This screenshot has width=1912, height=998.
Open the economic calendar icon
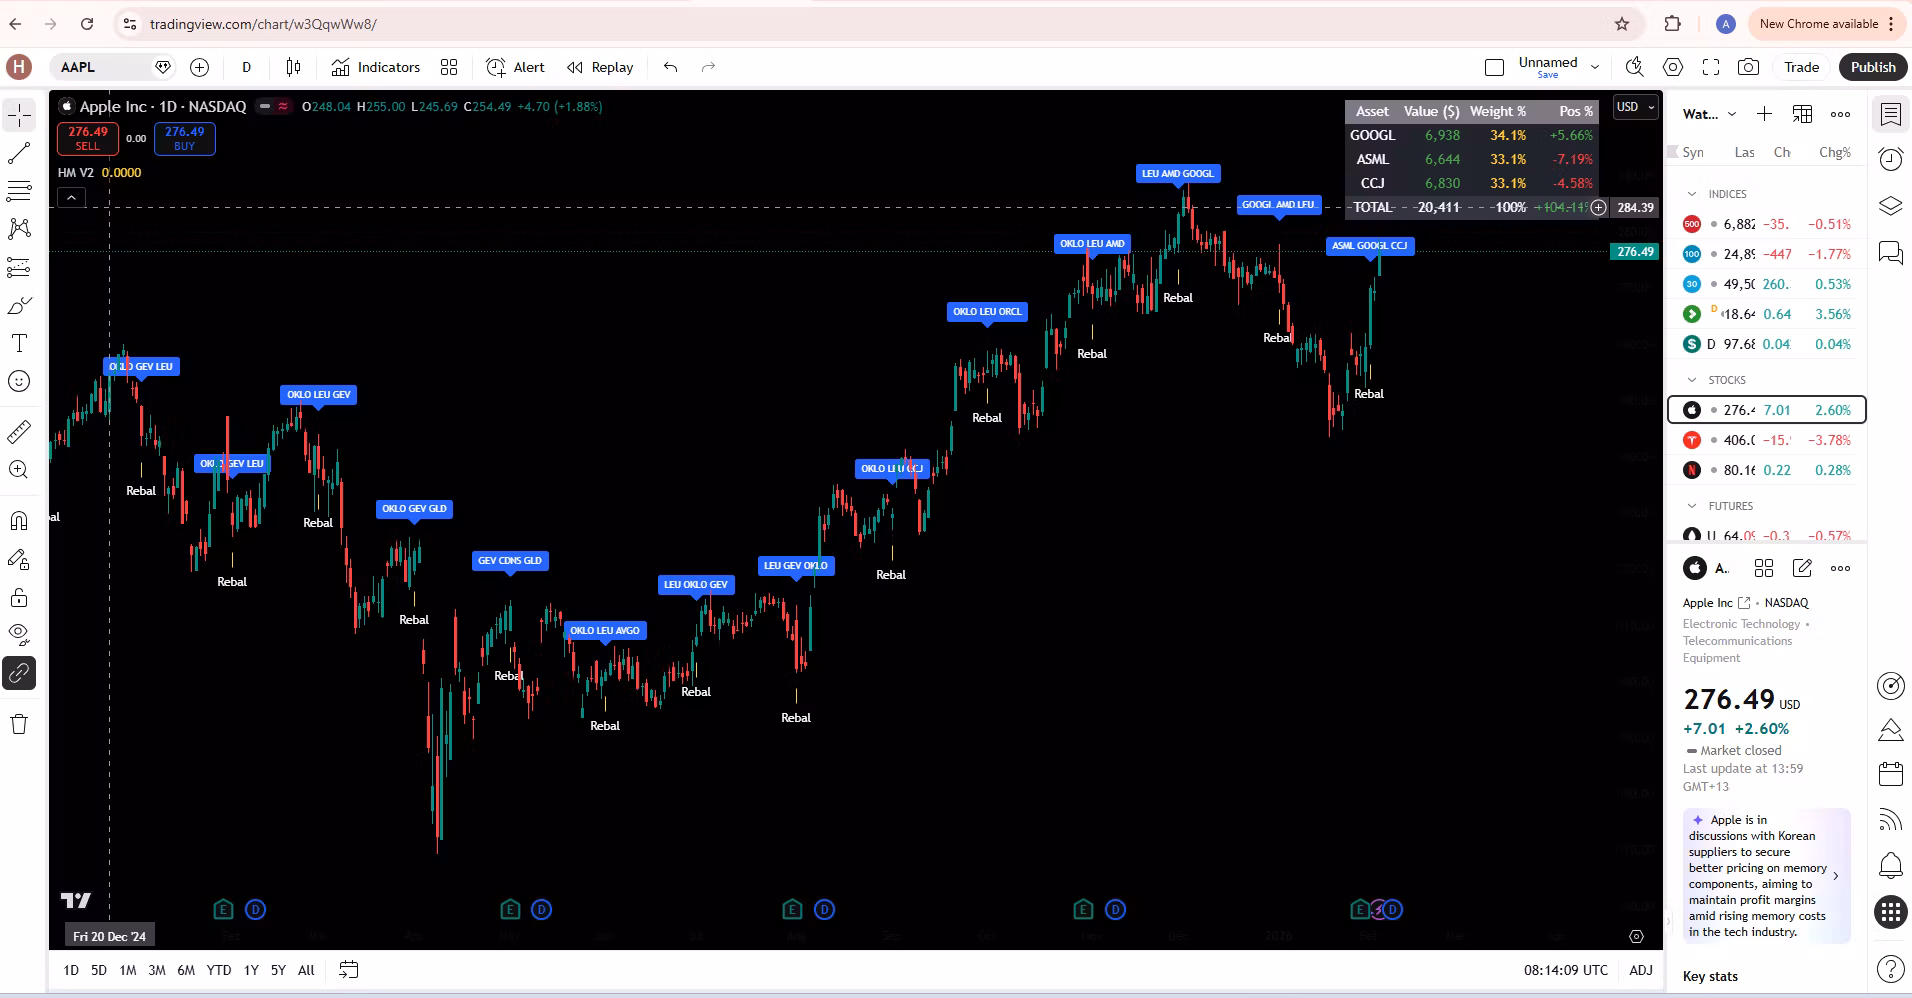[x=1890, y=773]
